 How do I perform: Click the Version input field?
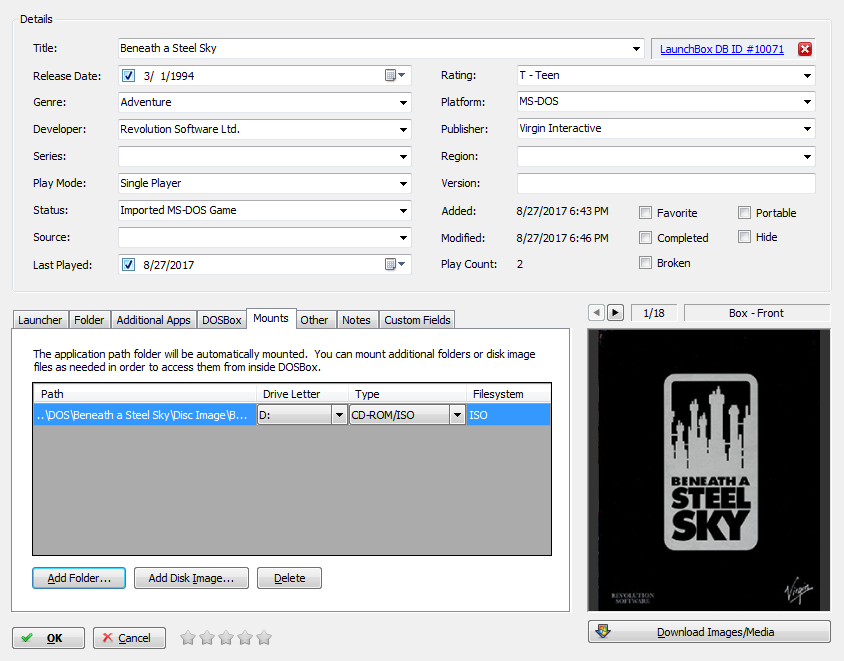(x=666, y=183)
